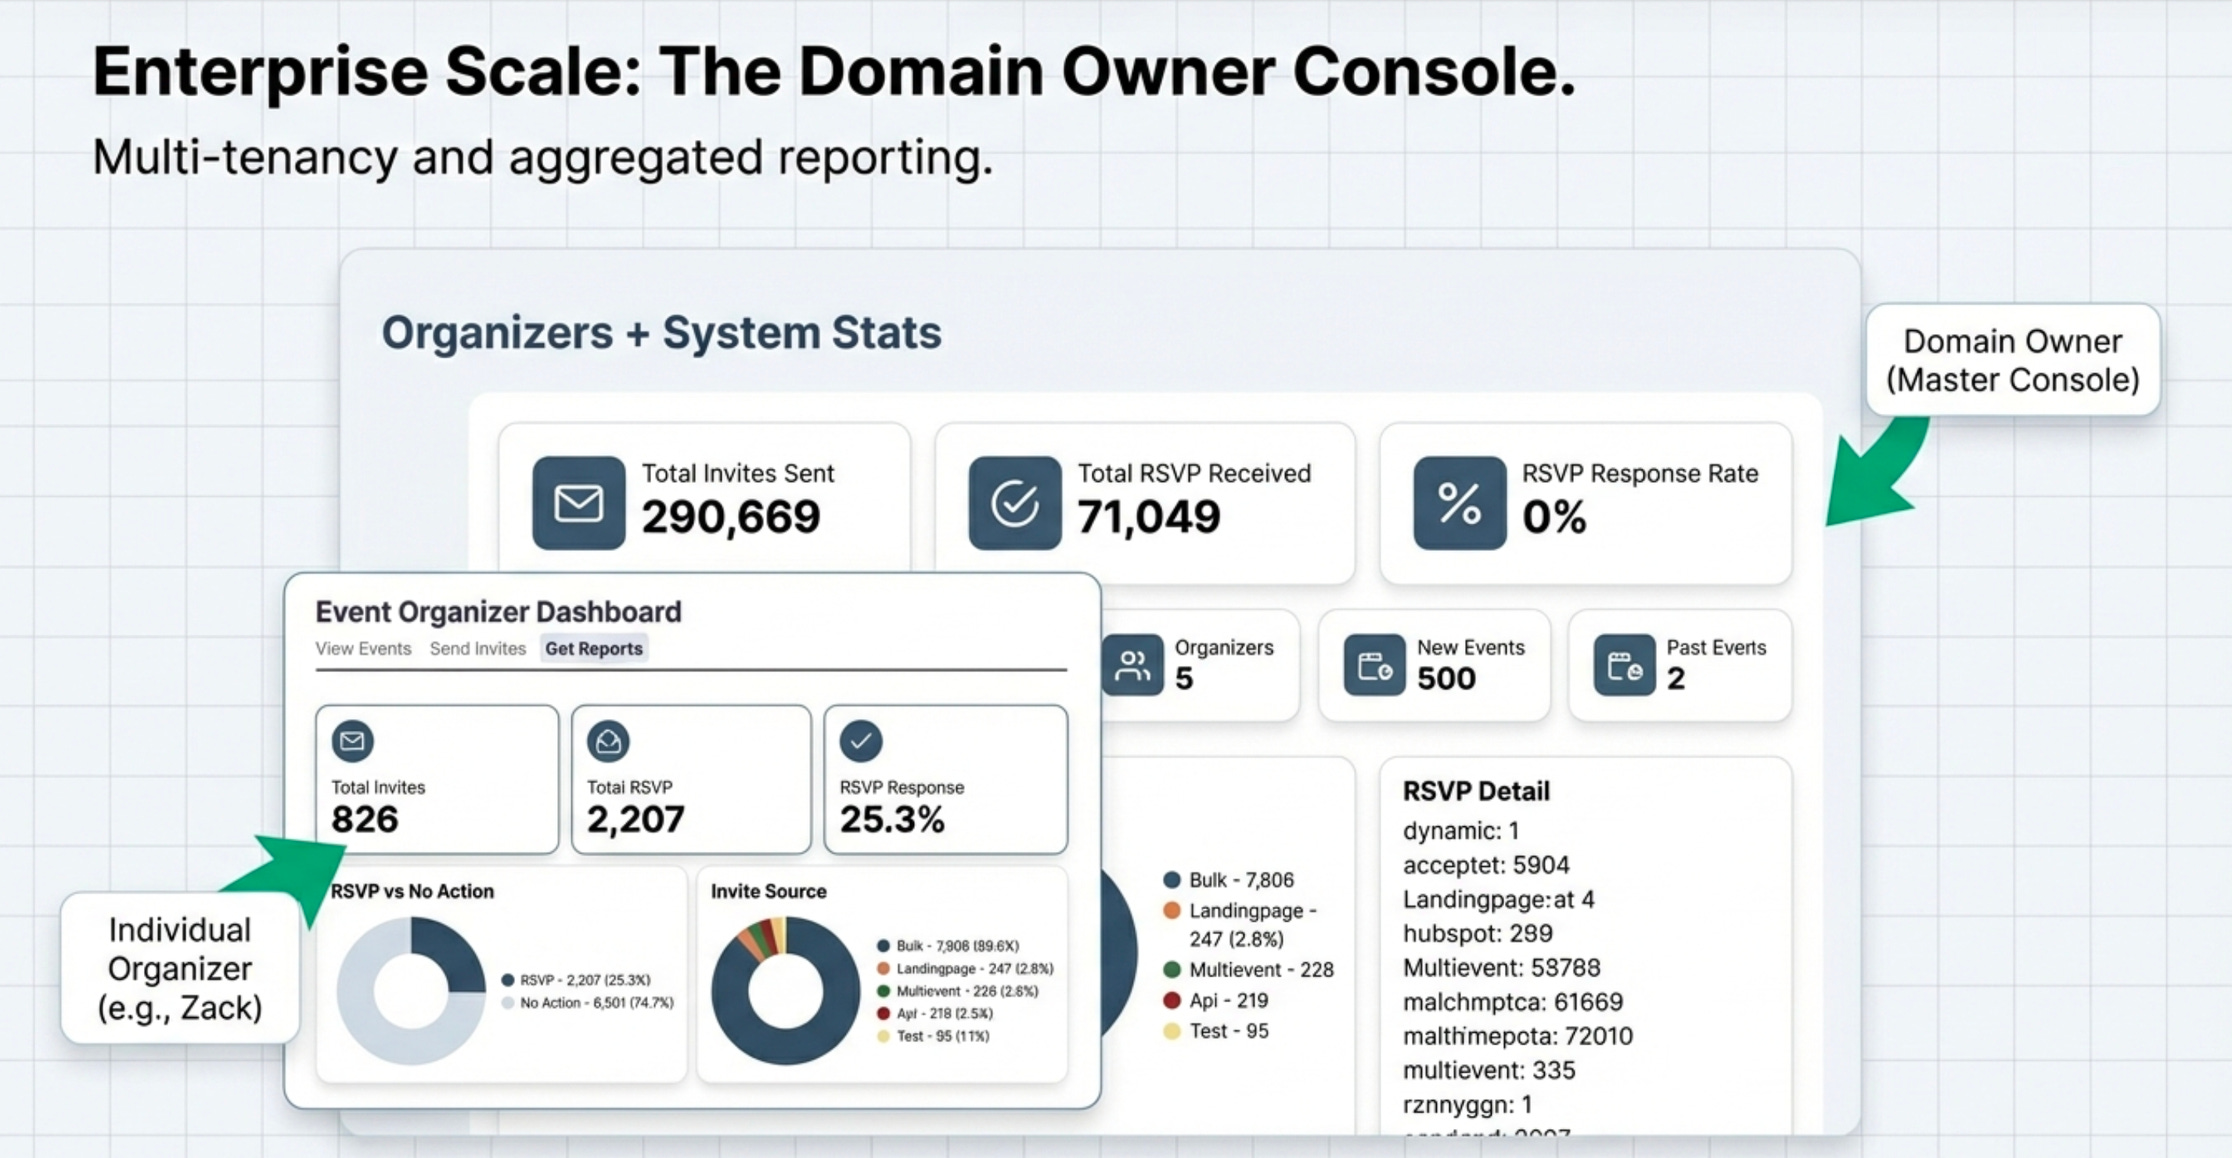Click the Domain Owner (Master Console) label
The width and height of the screenshot is (2232, 1158).
tap(2012, 360)
